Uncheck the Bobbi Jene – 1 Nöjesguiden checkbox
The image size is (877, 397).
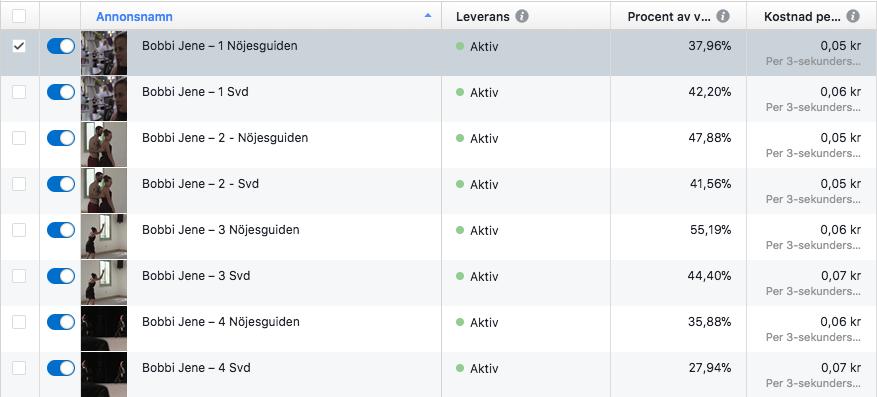[x=19, y=46]
